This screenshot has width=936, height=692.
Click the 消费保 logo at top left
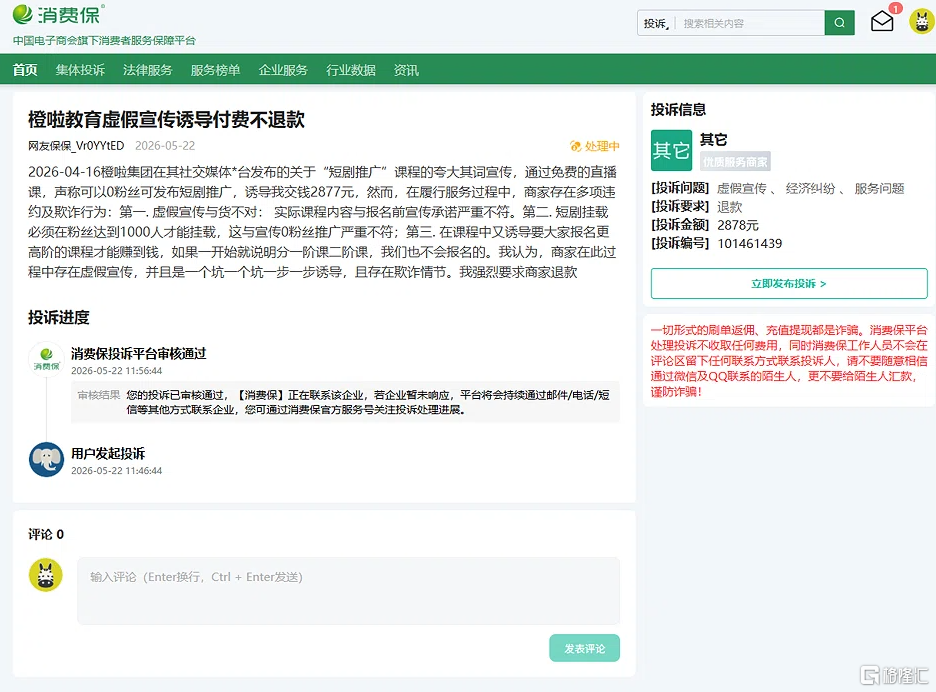click(x=58, y=14)
